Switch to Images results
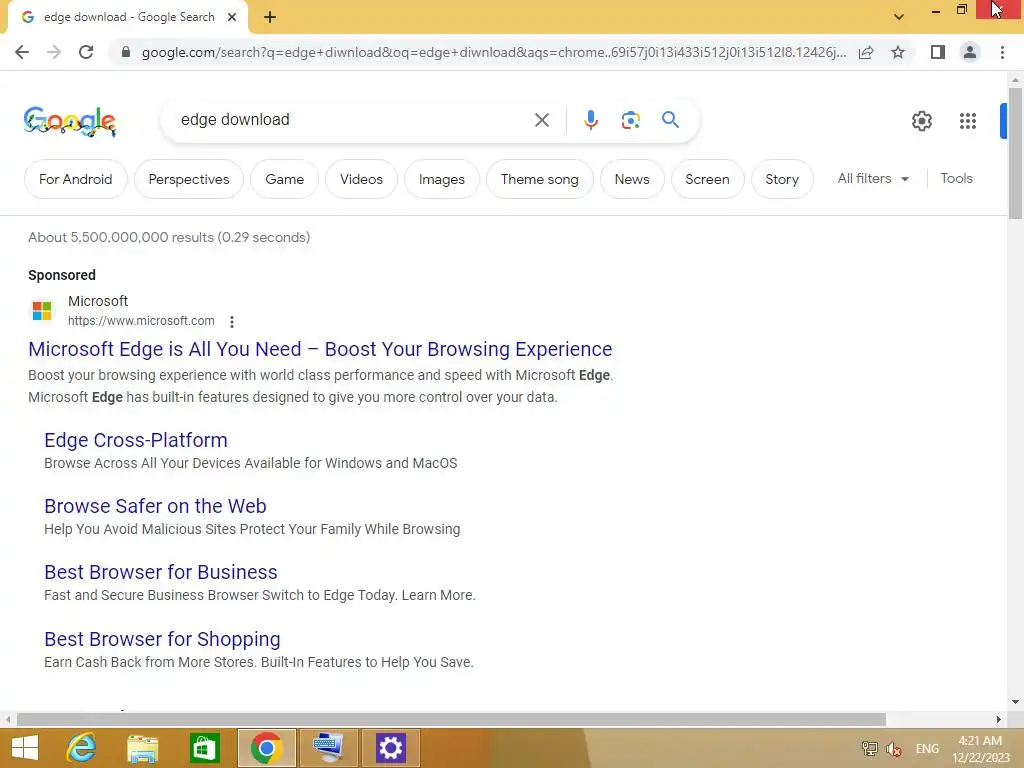The width and height of the screenshot is (1024, 768). pyautogui.click(x=441, y=179)
